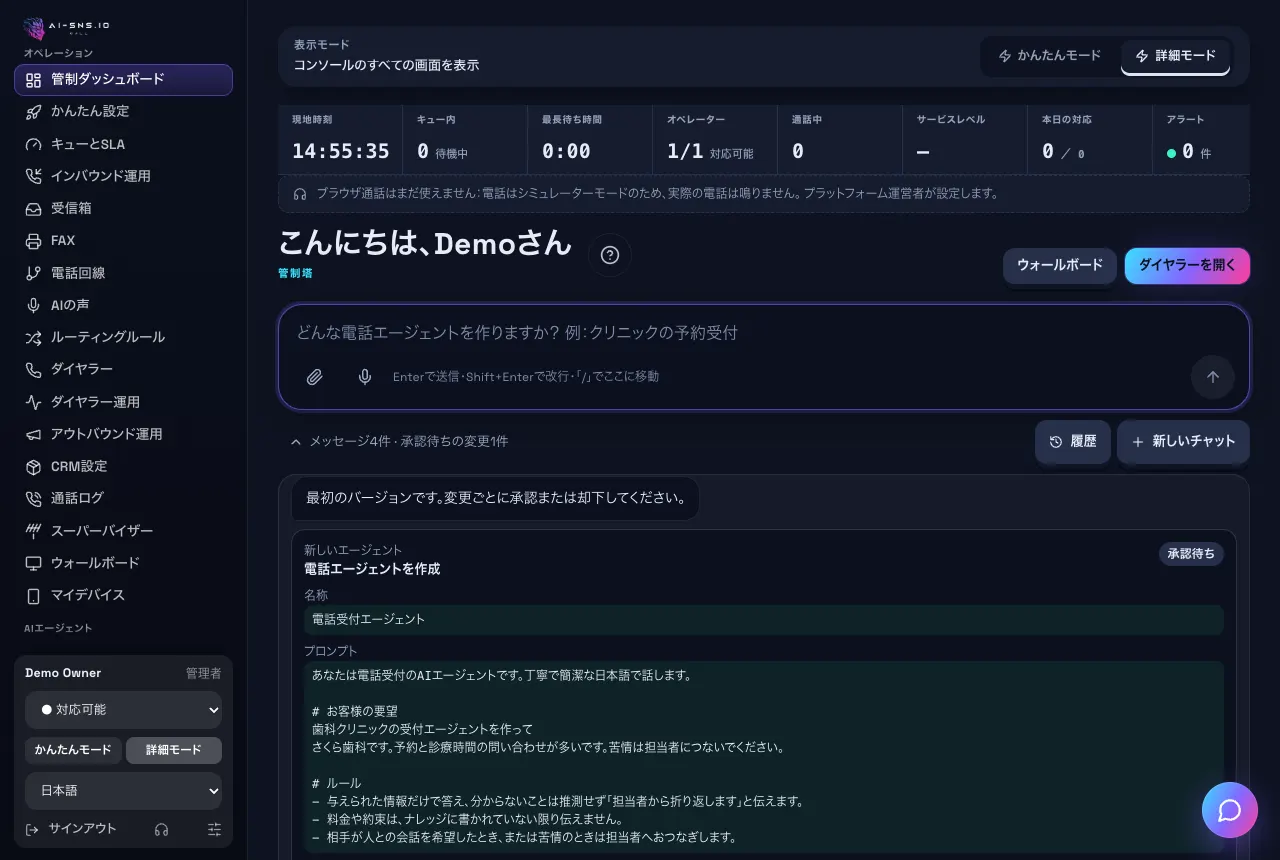The height and width of the screenshot is (860, 1280).
Task: Open the 日本語 language dropdown
Action: tap(123, 791)
